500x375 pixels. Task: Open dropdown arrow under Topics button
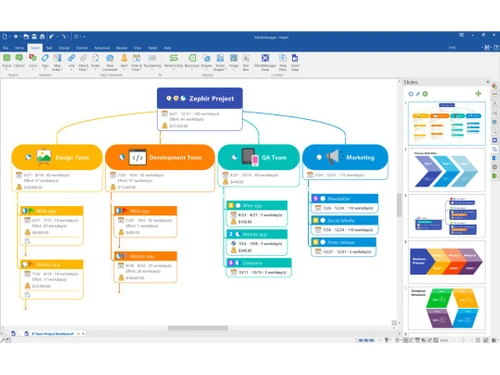7,69
